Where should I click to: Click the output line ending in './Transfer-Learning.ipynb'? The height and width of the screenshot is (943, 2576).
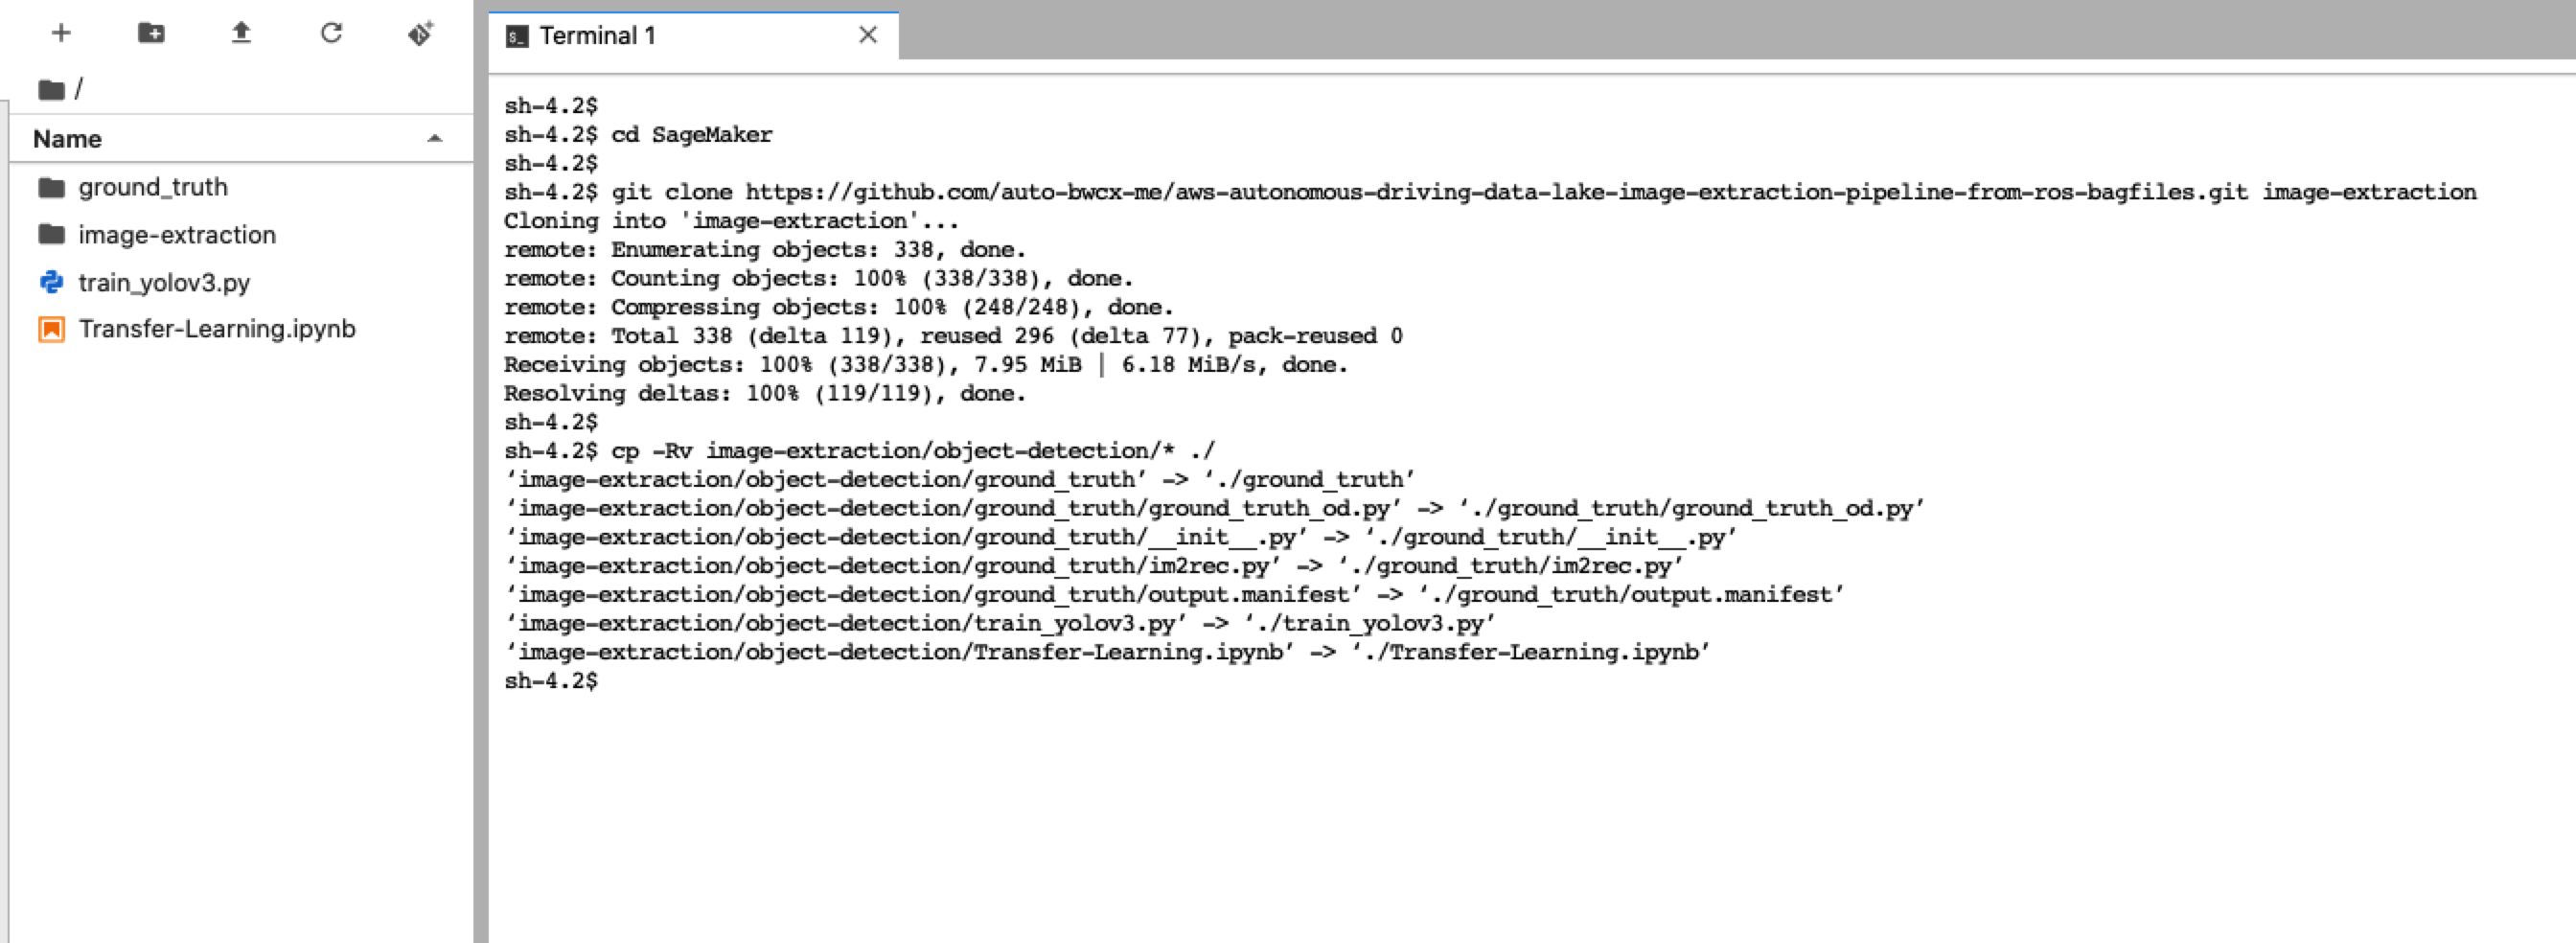coord(1107,652)
